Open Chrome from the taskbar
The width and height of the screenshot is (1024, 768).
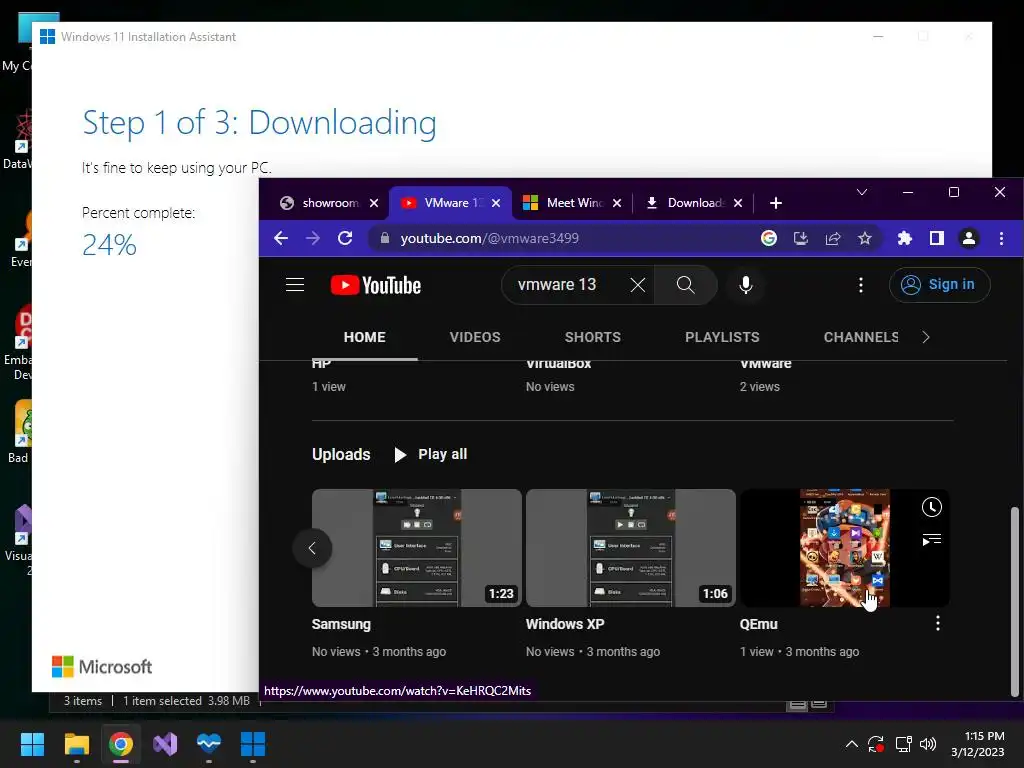(x=121, y=744)
